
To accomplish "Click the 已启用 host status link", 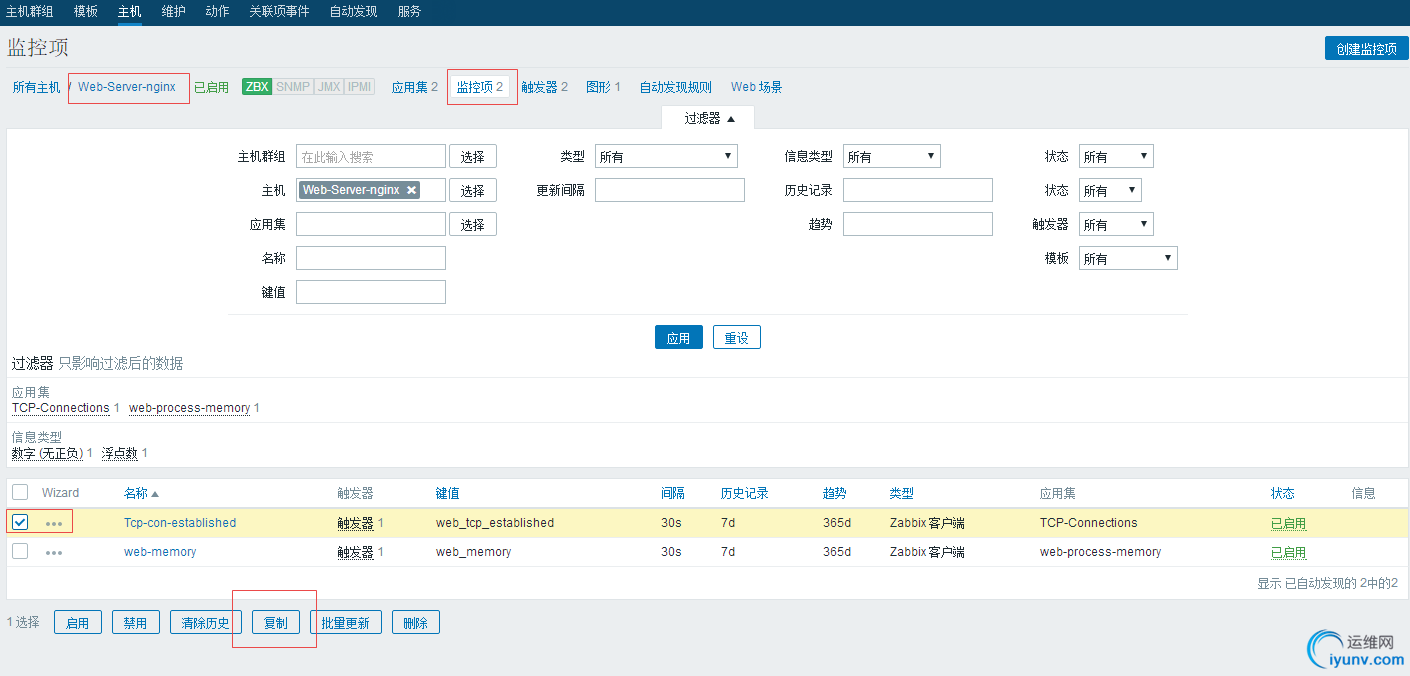I will (x=211, y=87).
